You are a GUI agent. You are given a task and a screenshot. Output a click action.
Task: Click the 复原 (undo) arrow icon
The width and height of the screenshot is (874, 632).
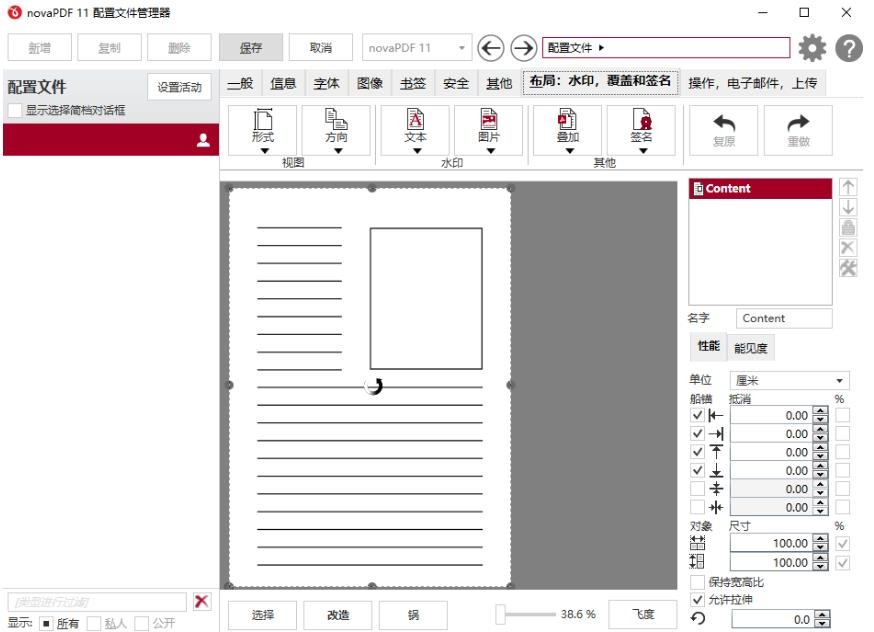click(722, 128)
